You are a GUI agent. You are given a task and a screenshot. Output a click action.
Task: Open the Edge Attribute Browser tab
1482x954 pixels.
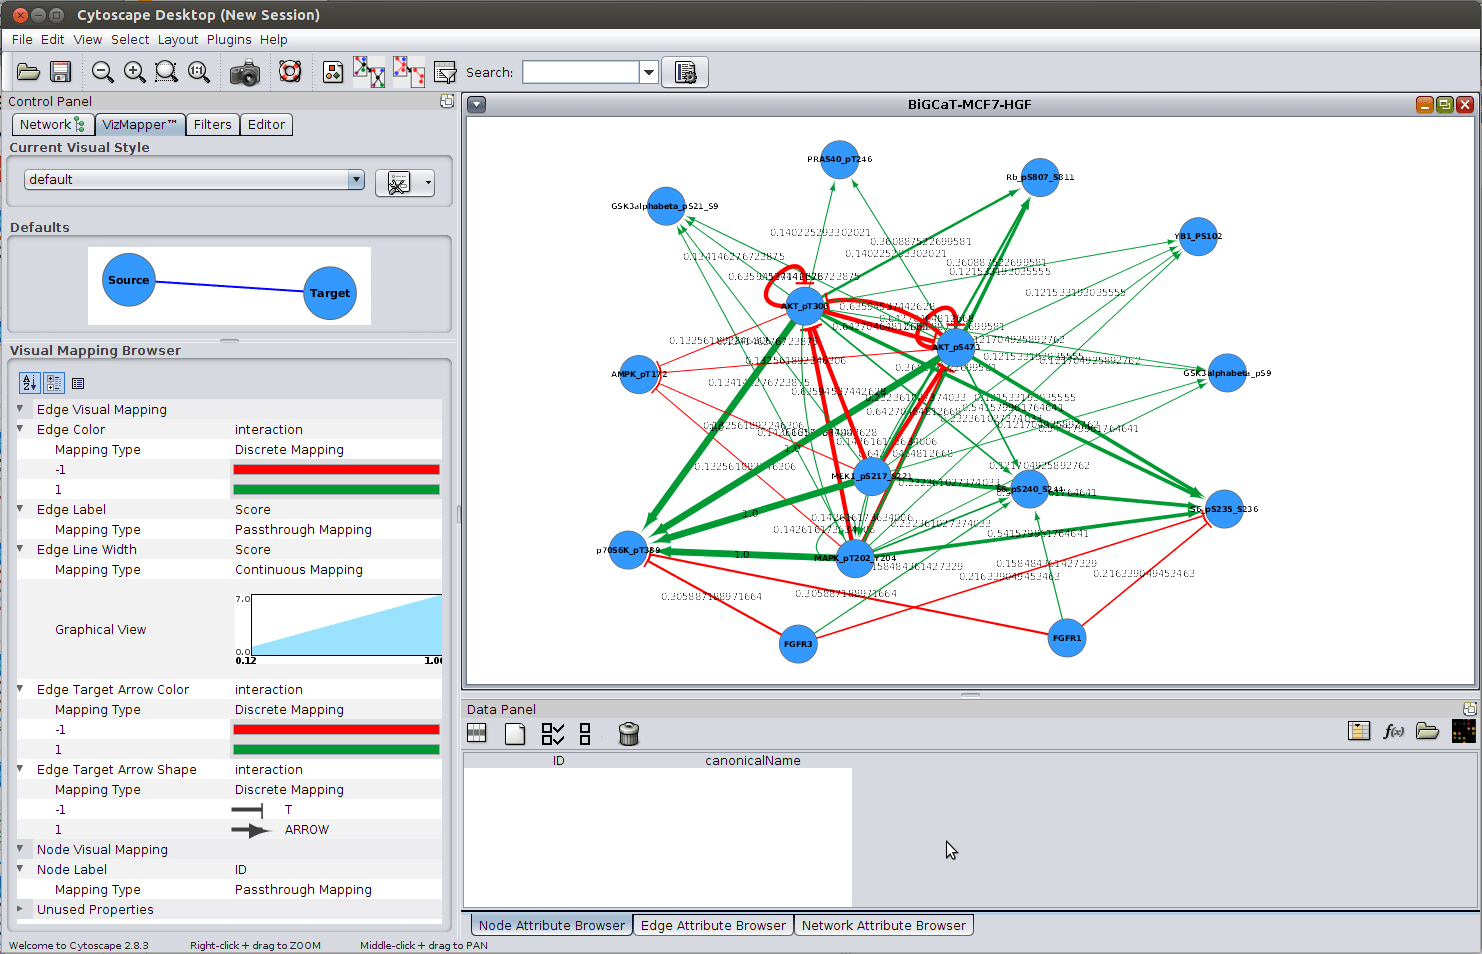[x=713, y=926]
